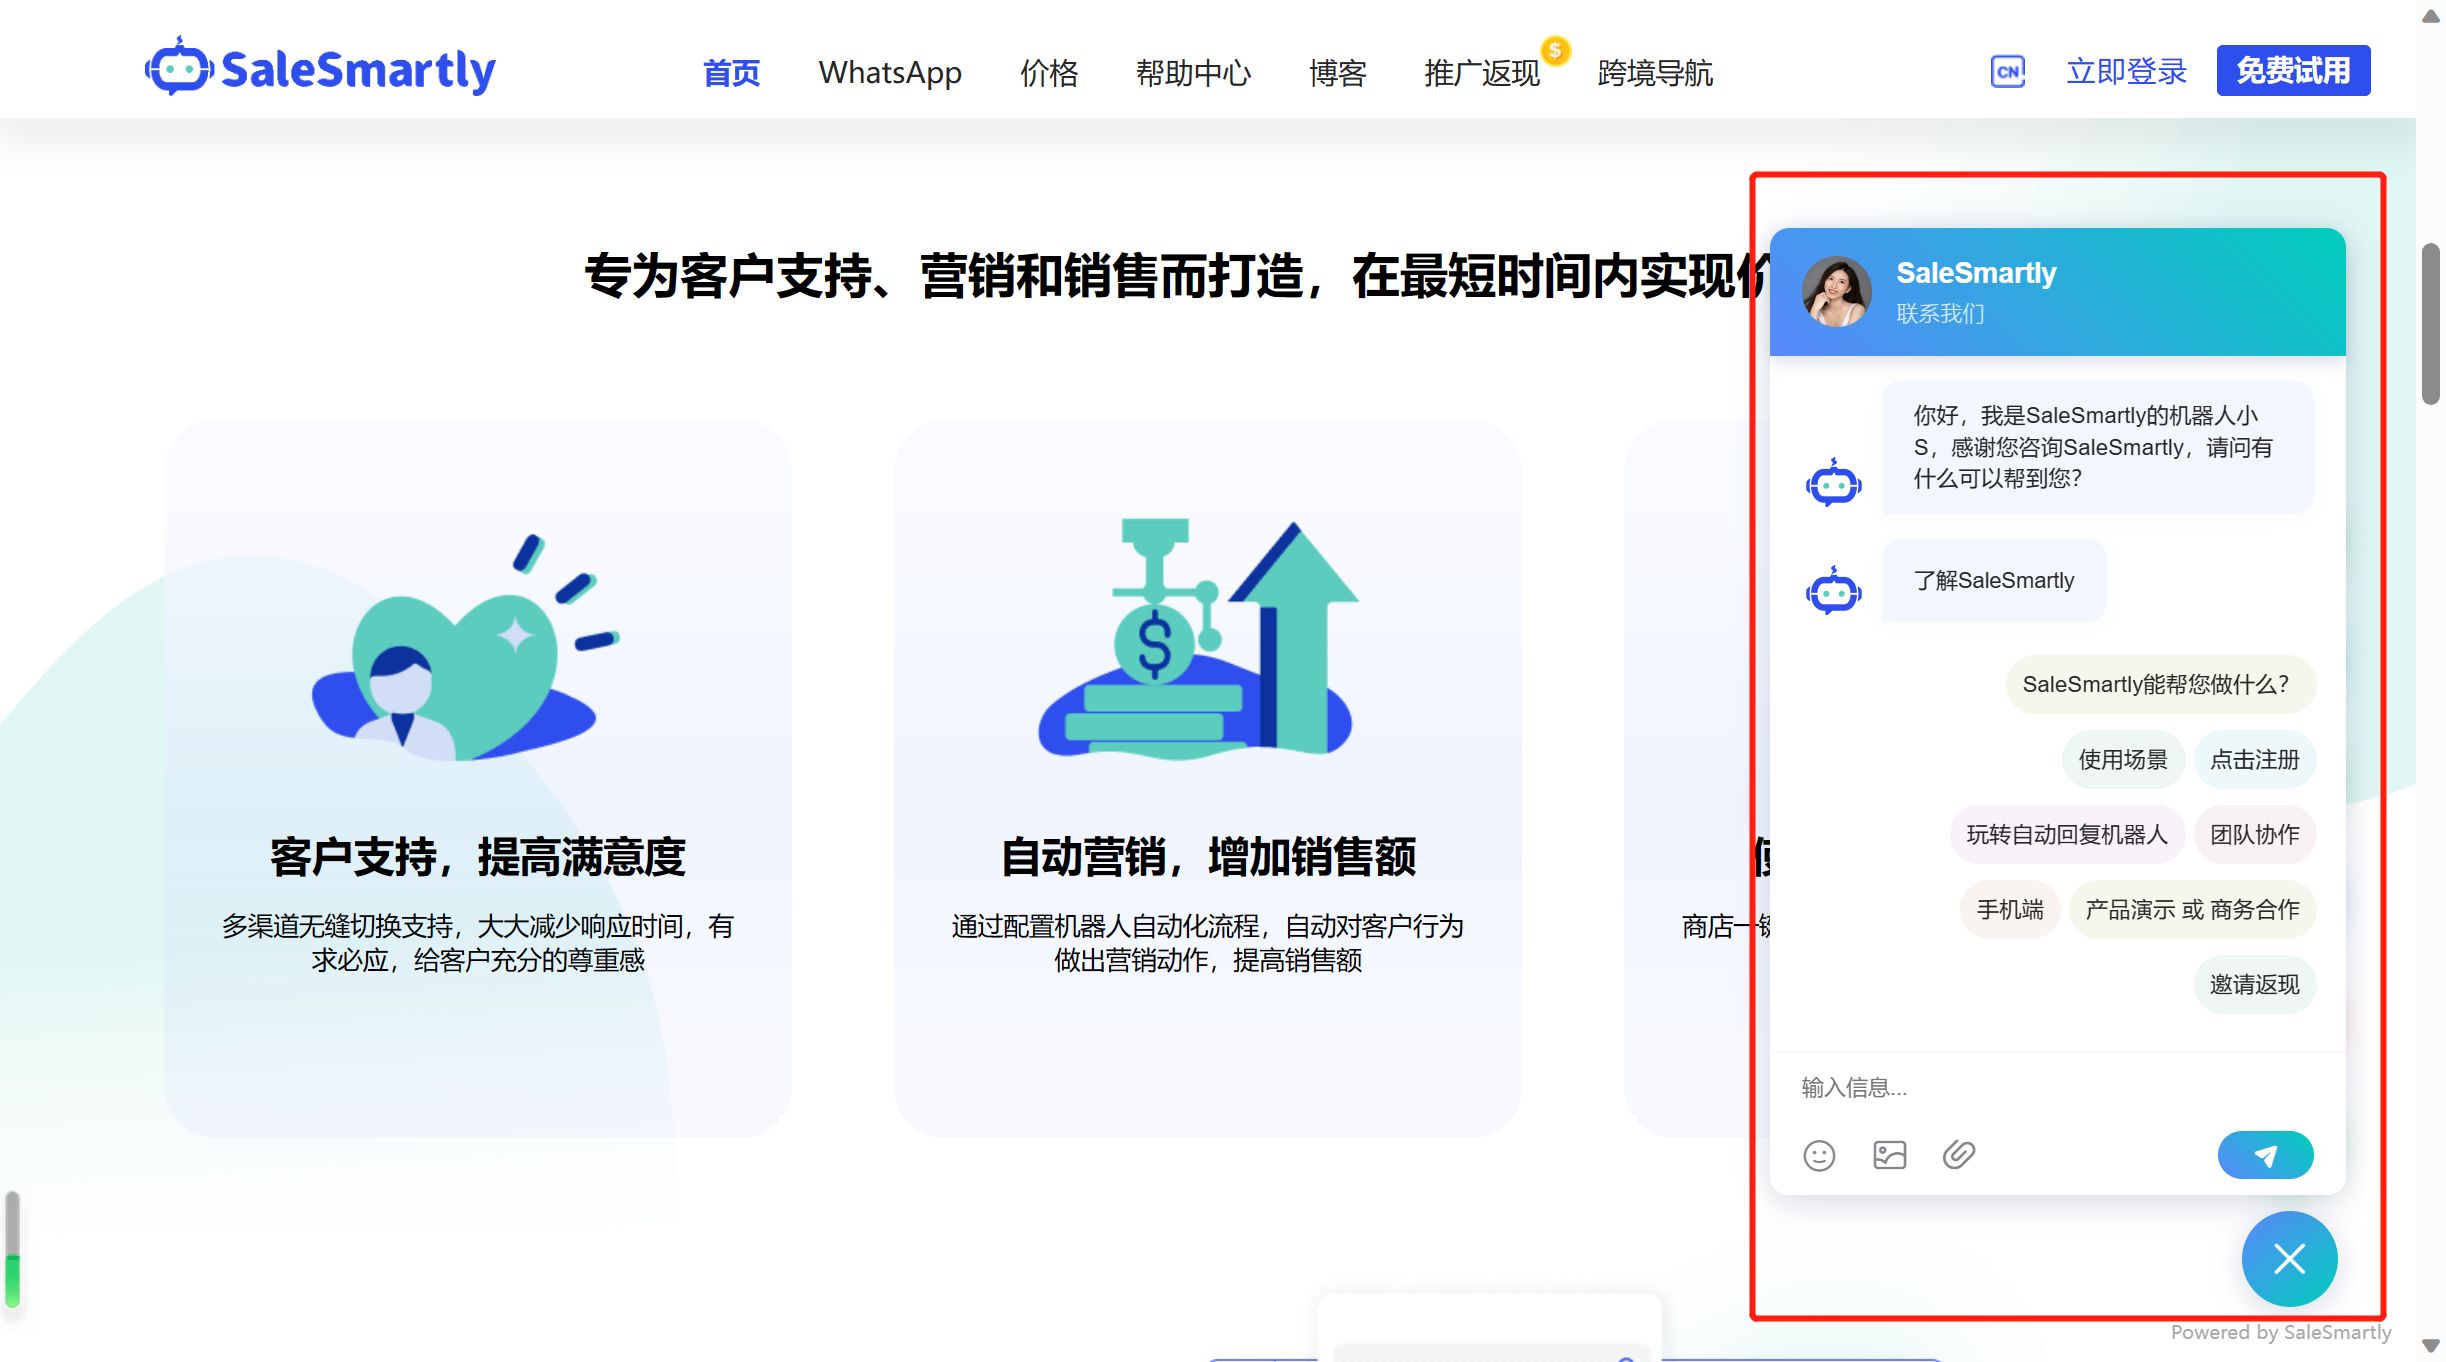Close the chat widget with X button
Viewport: 2446px width, 1362px height.
(x=2289, y=1258)
